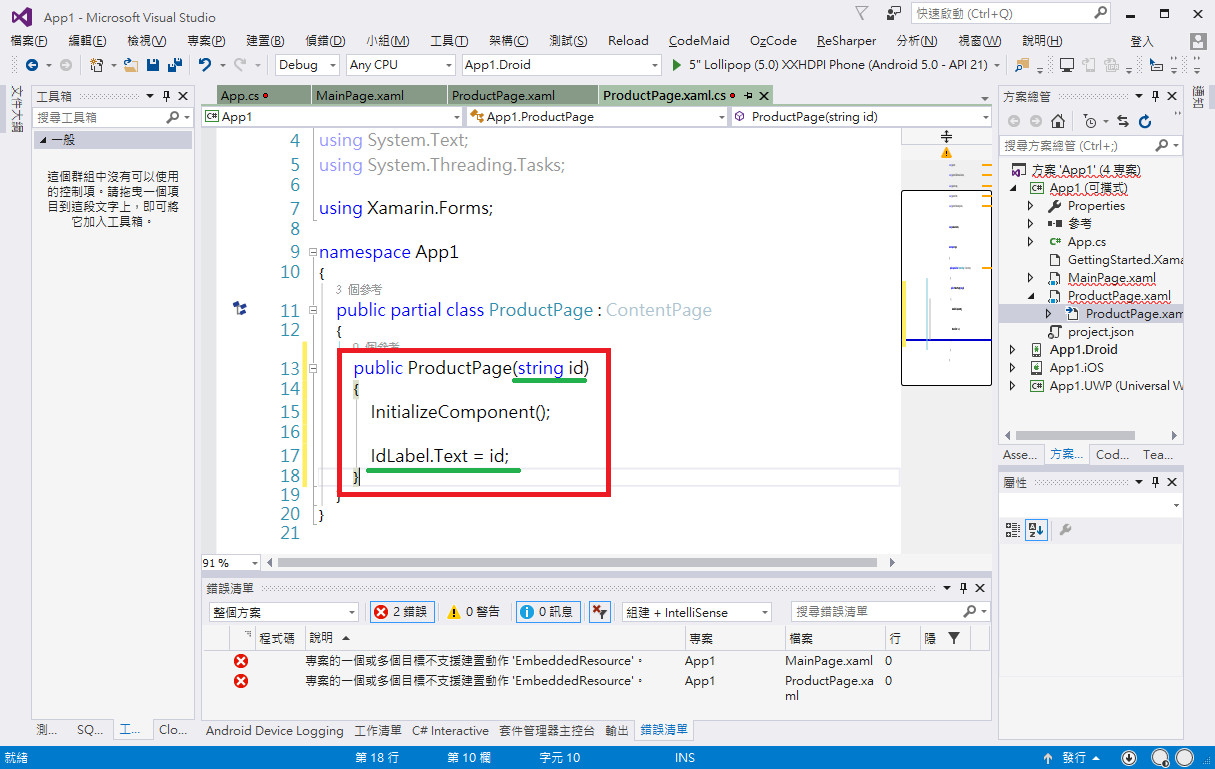
Task: Collapse the ProductPage.xaml tree node
Action: point(1031,296)
